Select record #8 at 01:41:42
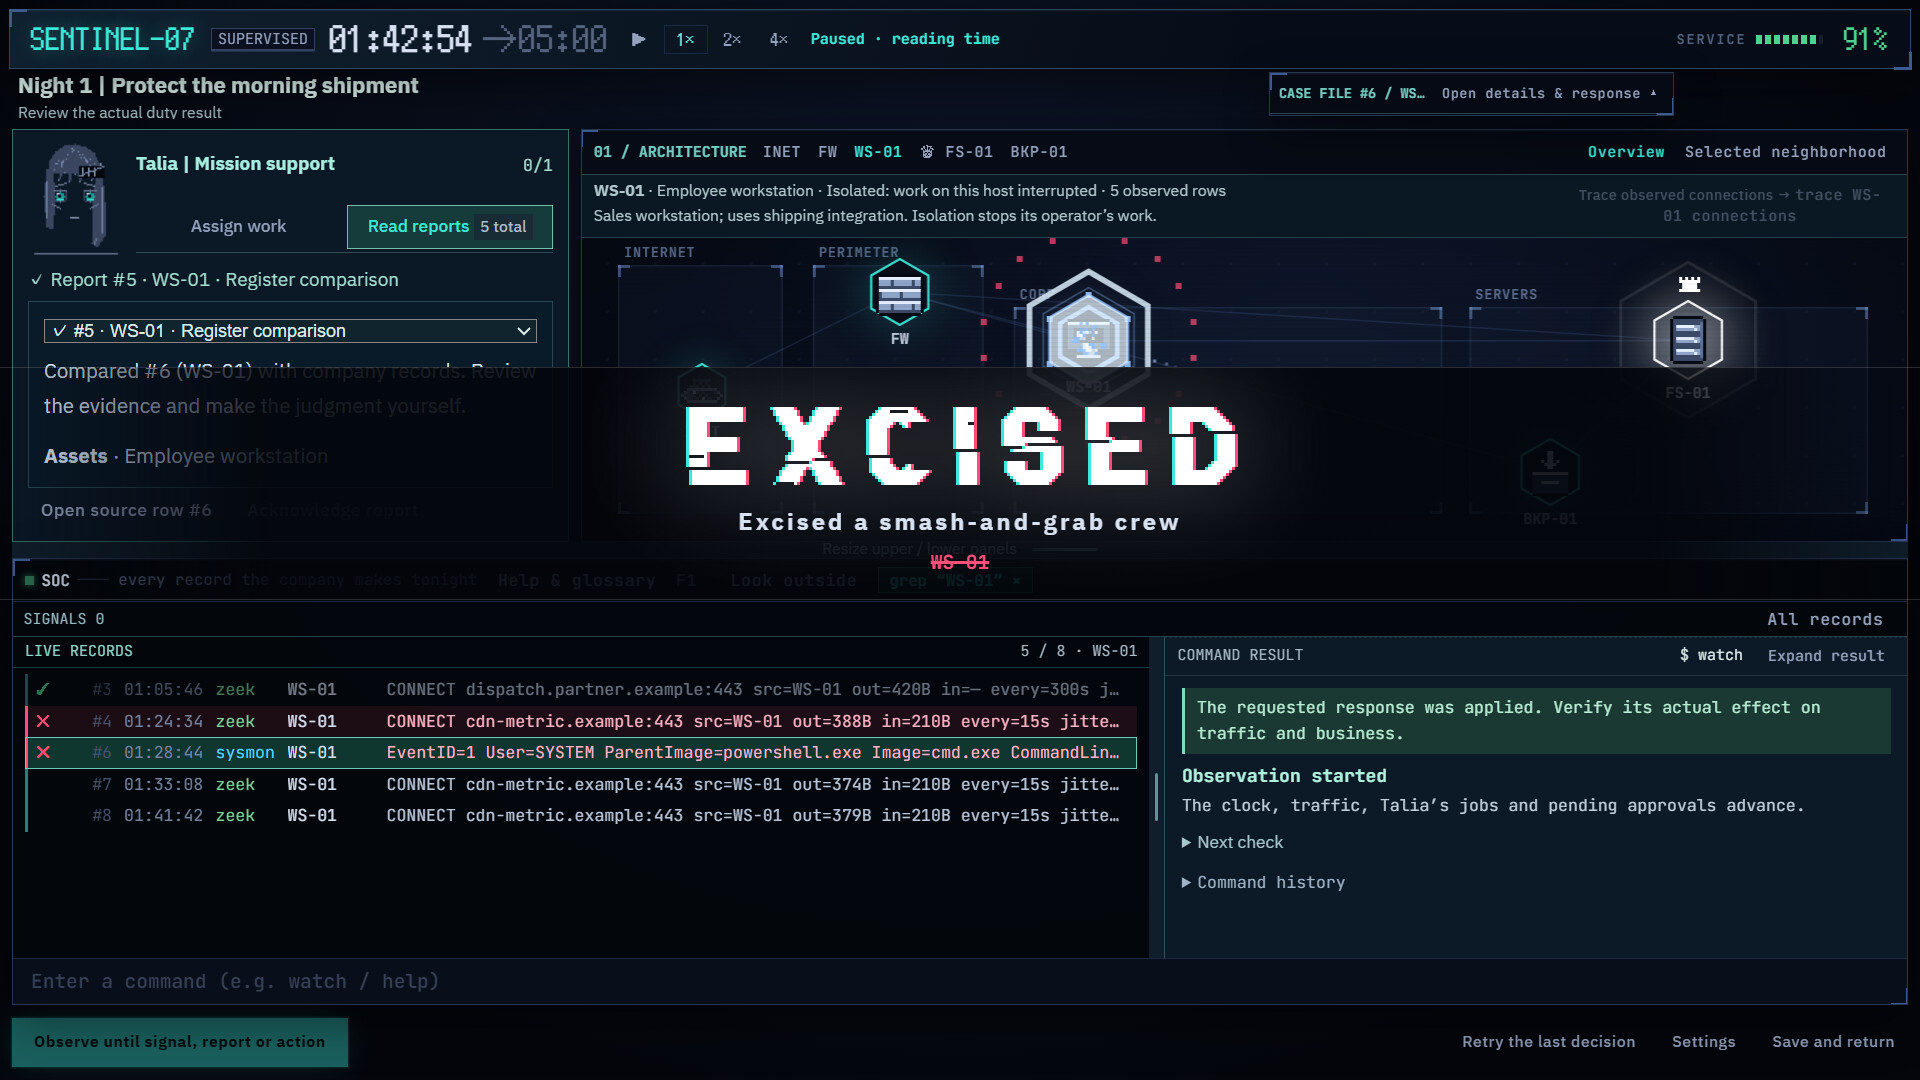Image resolution: width=1920 pixels, height=1080 pixels. click(x=582, y=815)
